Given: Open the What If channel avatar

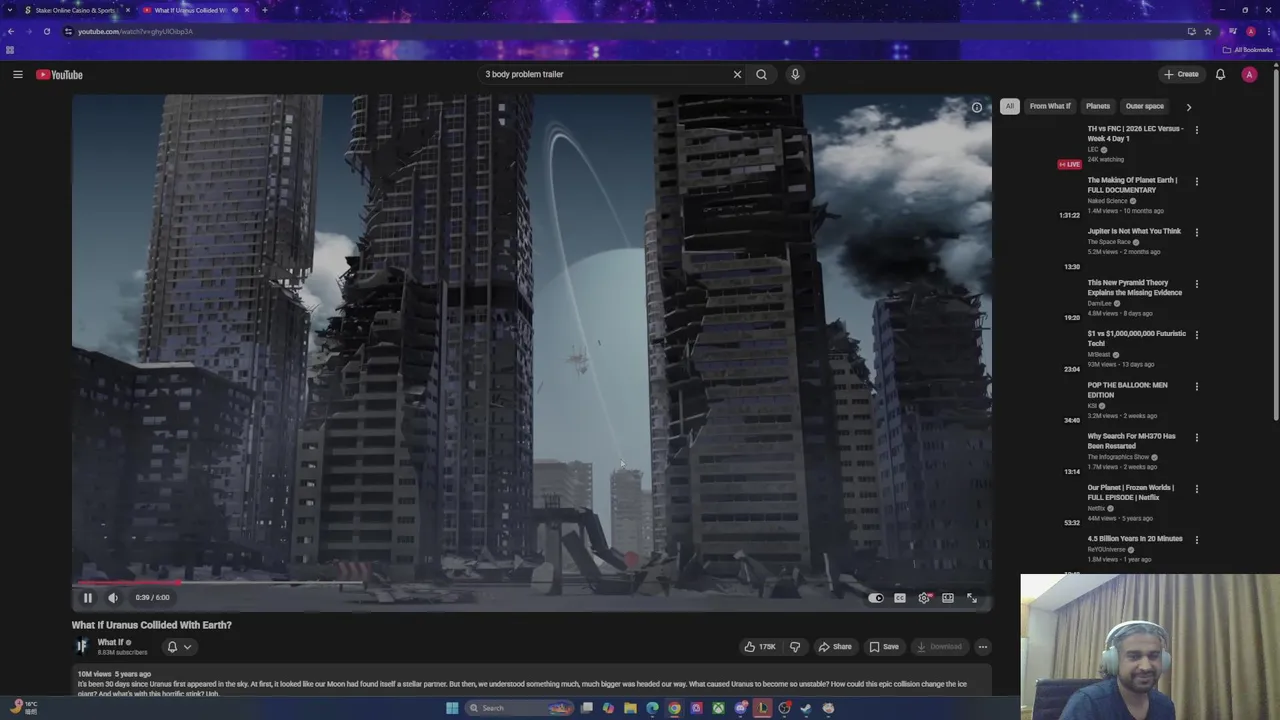Looking at the screenshot, I should coord(82,647).
